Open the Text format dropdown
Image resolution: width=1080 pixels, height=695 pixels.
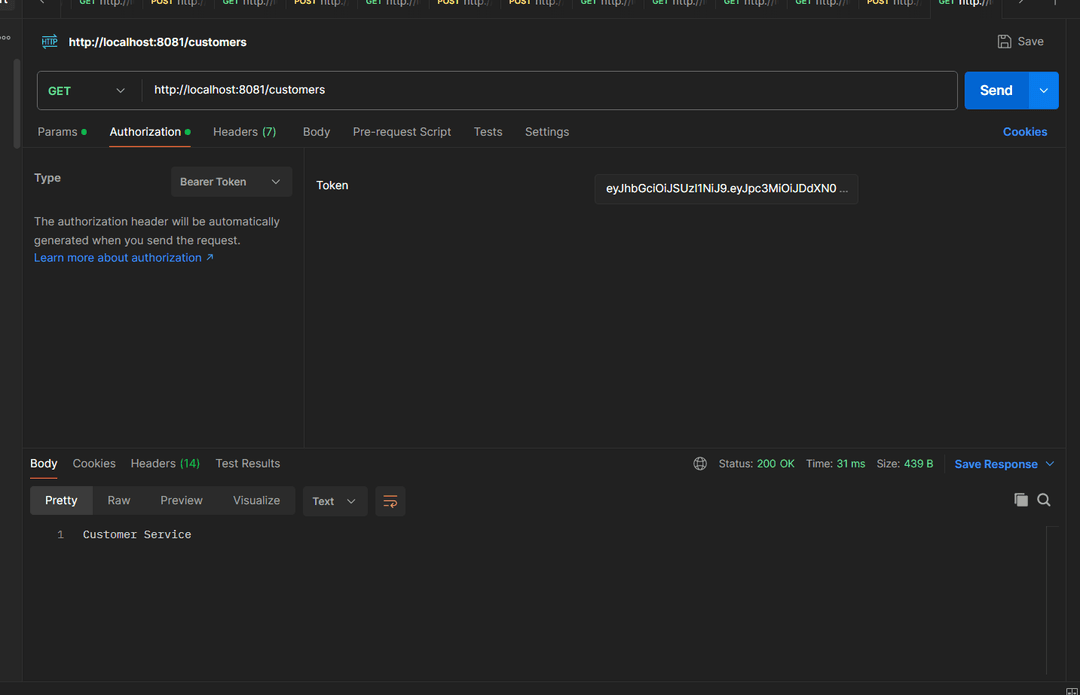pos(334,501)
